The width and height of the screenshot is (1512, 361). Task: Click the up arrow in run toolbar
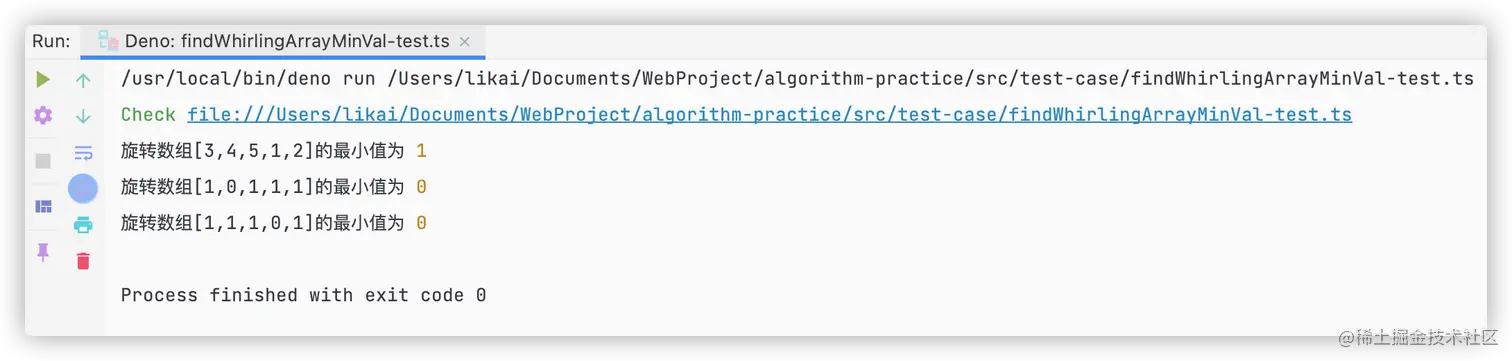(83, 79)
